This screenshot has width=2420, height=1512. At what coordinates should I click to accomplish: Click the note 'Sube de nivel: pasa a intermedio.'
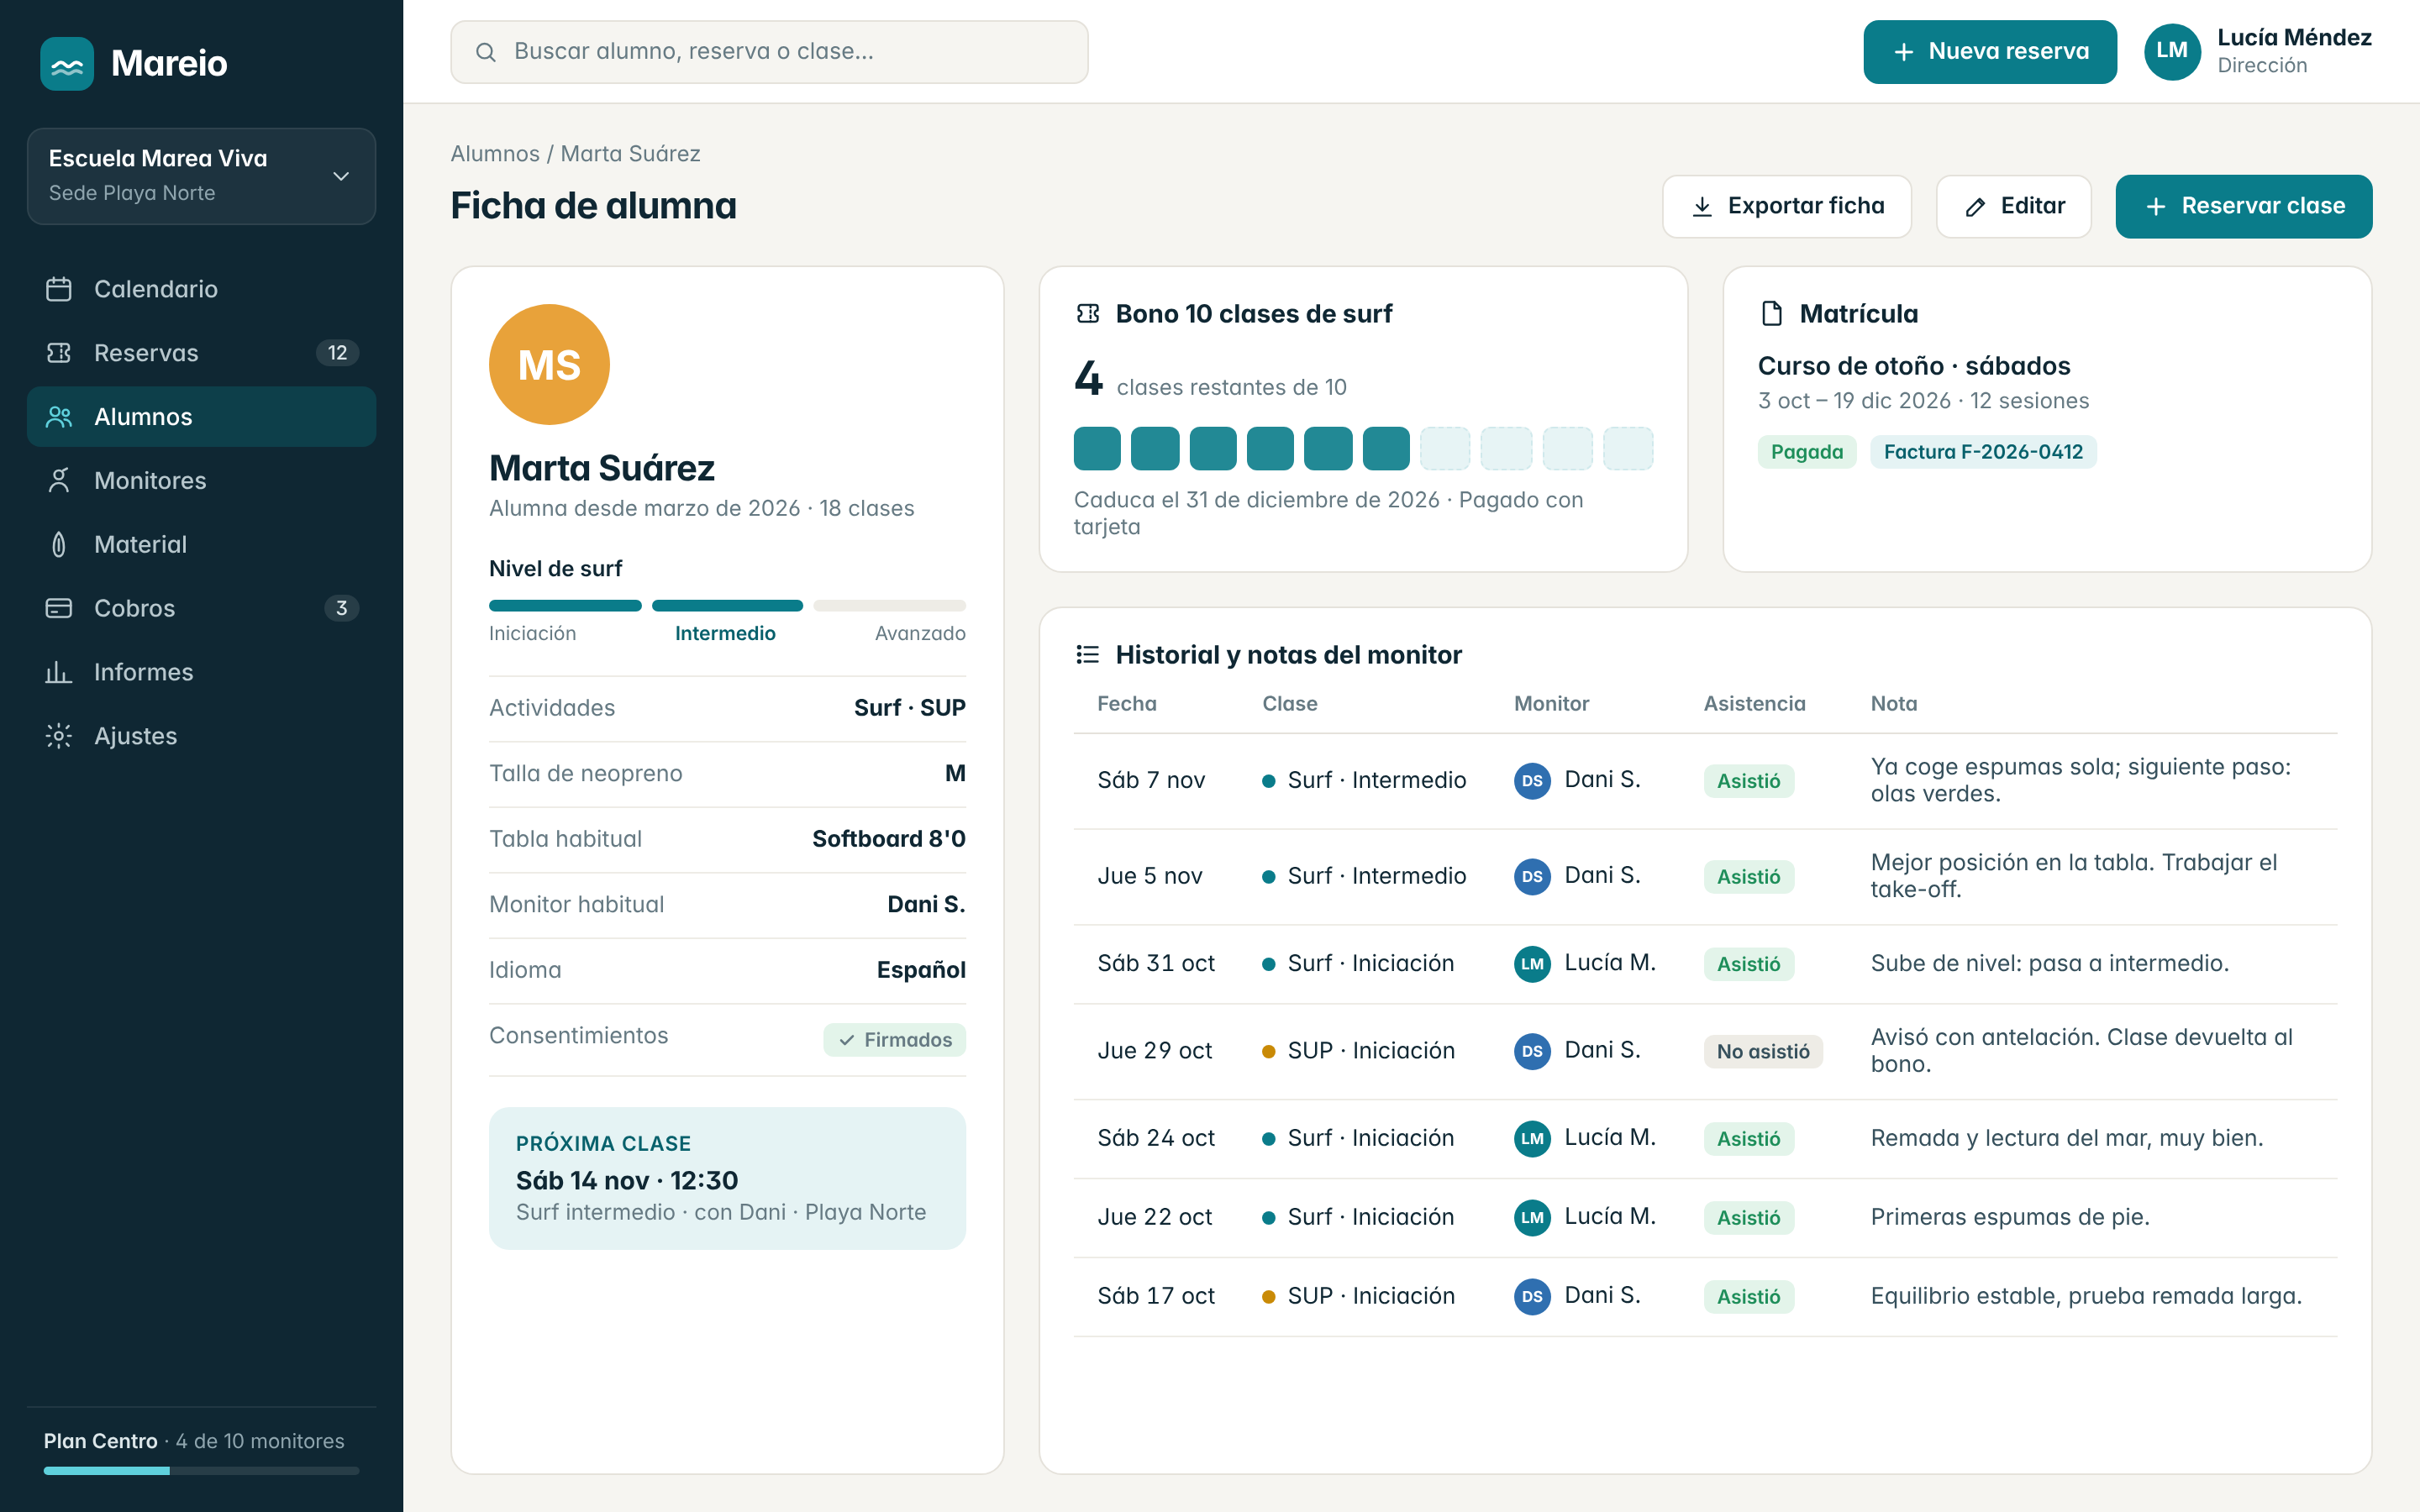point(2050,964)
